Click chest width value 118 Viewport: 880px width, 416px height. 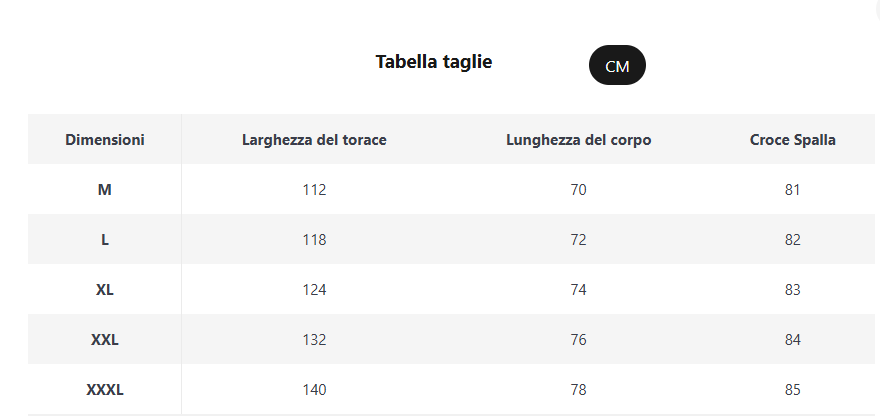coord(314,240)
